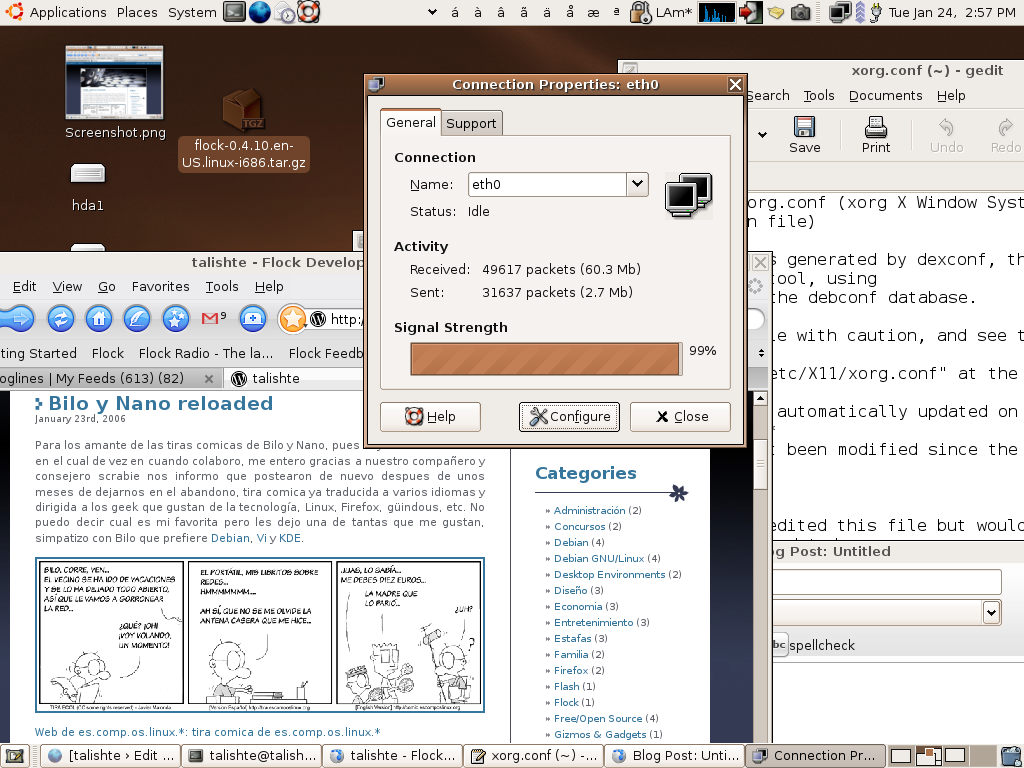Take a screenshot with the camera panel icon
Viewport: 1024px width, 768px height.
coord(800,14)
